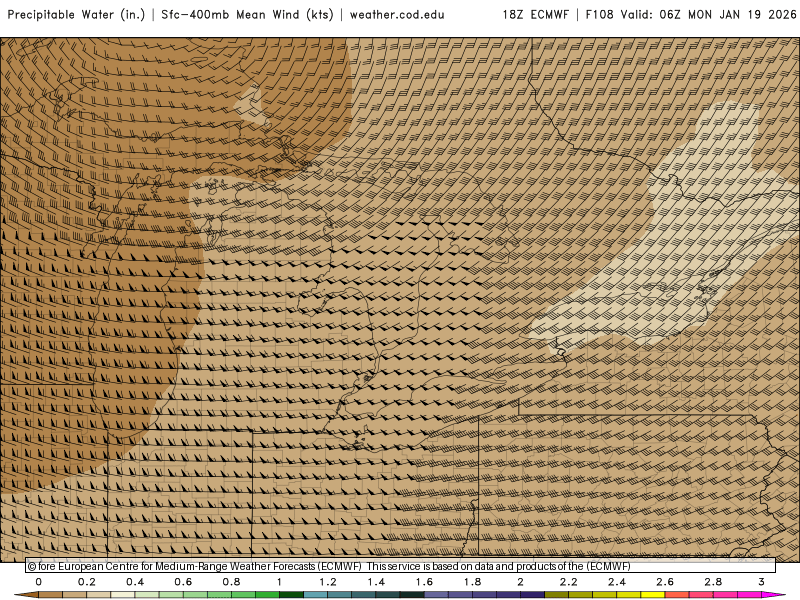The width and height of the screenshot is (800, 600).
Task: Click the '2.4' label on the color scale
Action: [617, 582]
